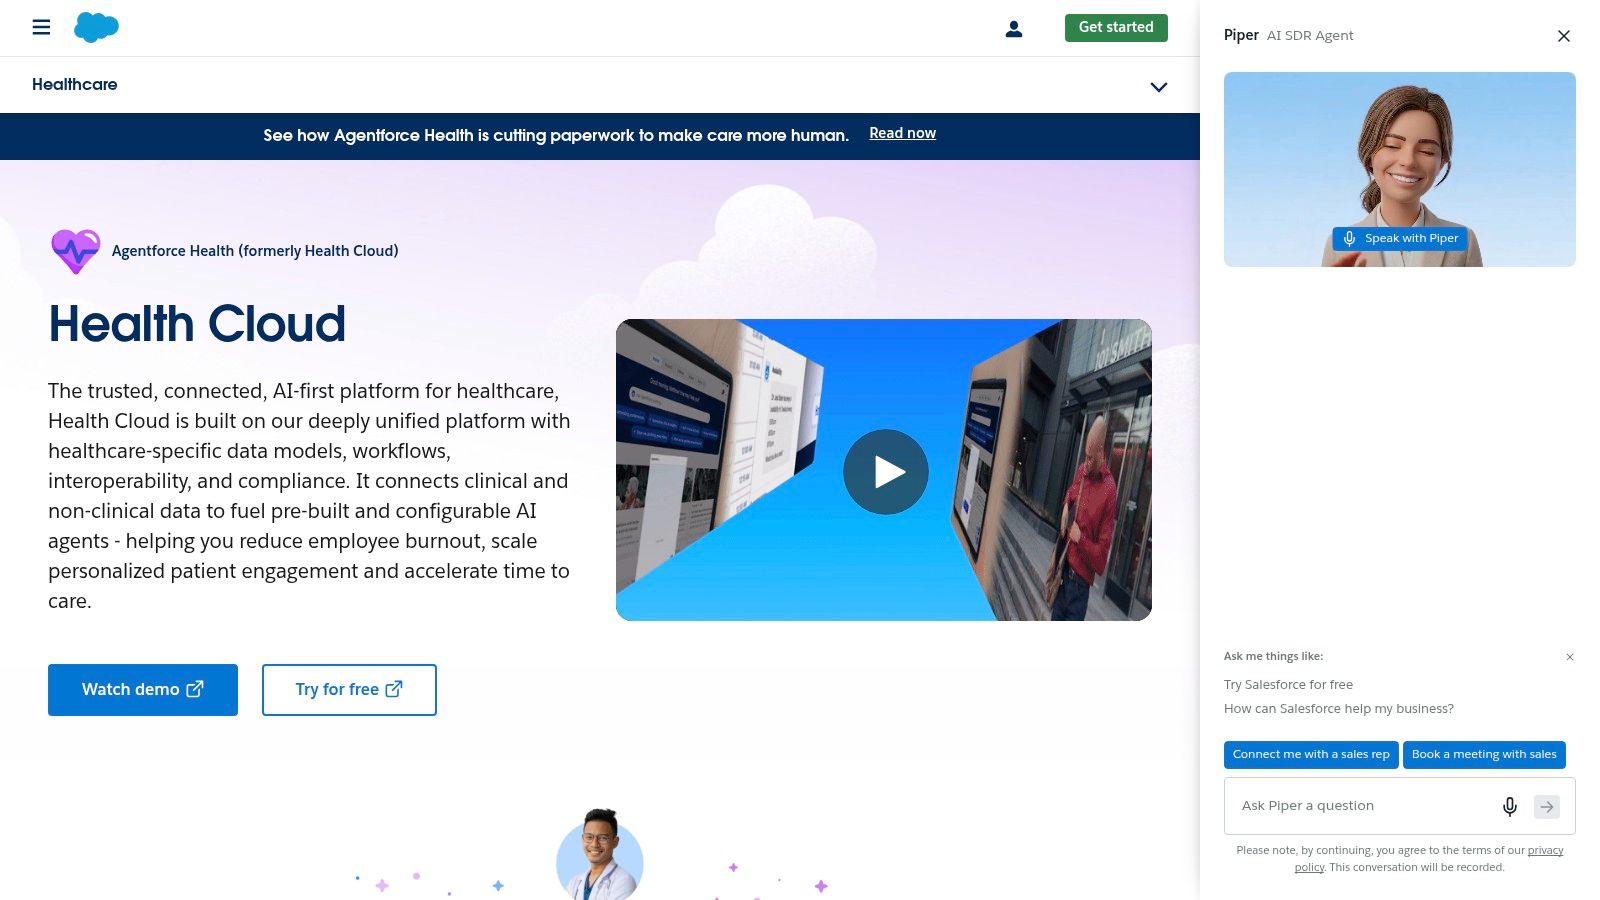Open the user account login icon
This screenshot has width=1600, height=900.
pyautogui.click(x=1014, y=29)
